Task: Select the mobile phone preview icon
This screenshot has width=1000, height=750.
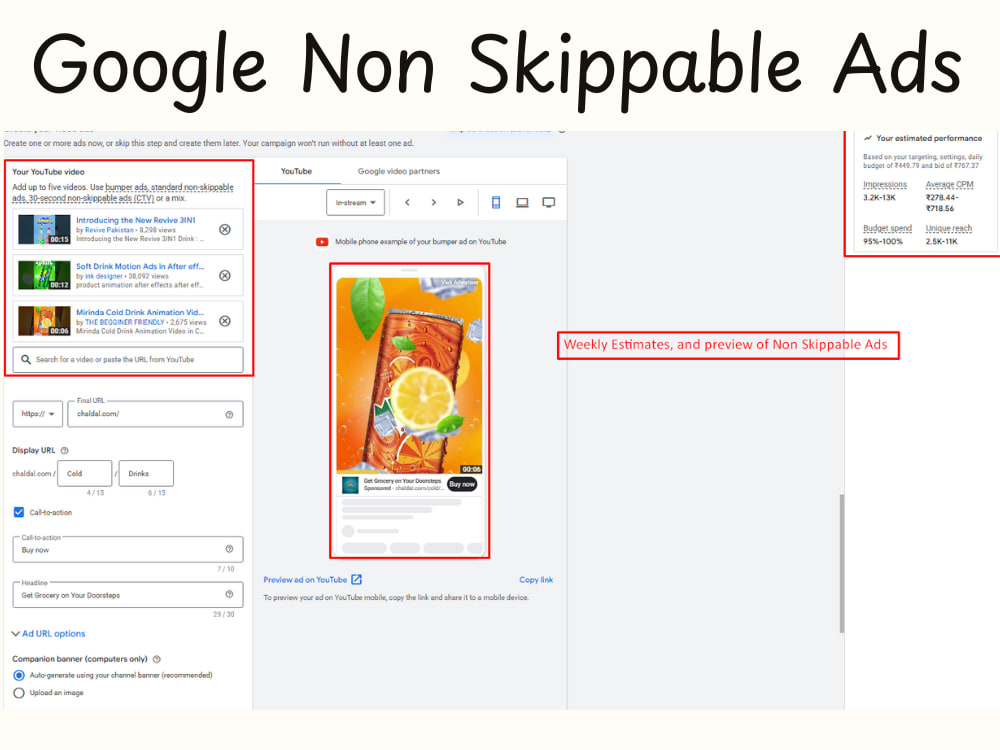Action: (496, 202)
